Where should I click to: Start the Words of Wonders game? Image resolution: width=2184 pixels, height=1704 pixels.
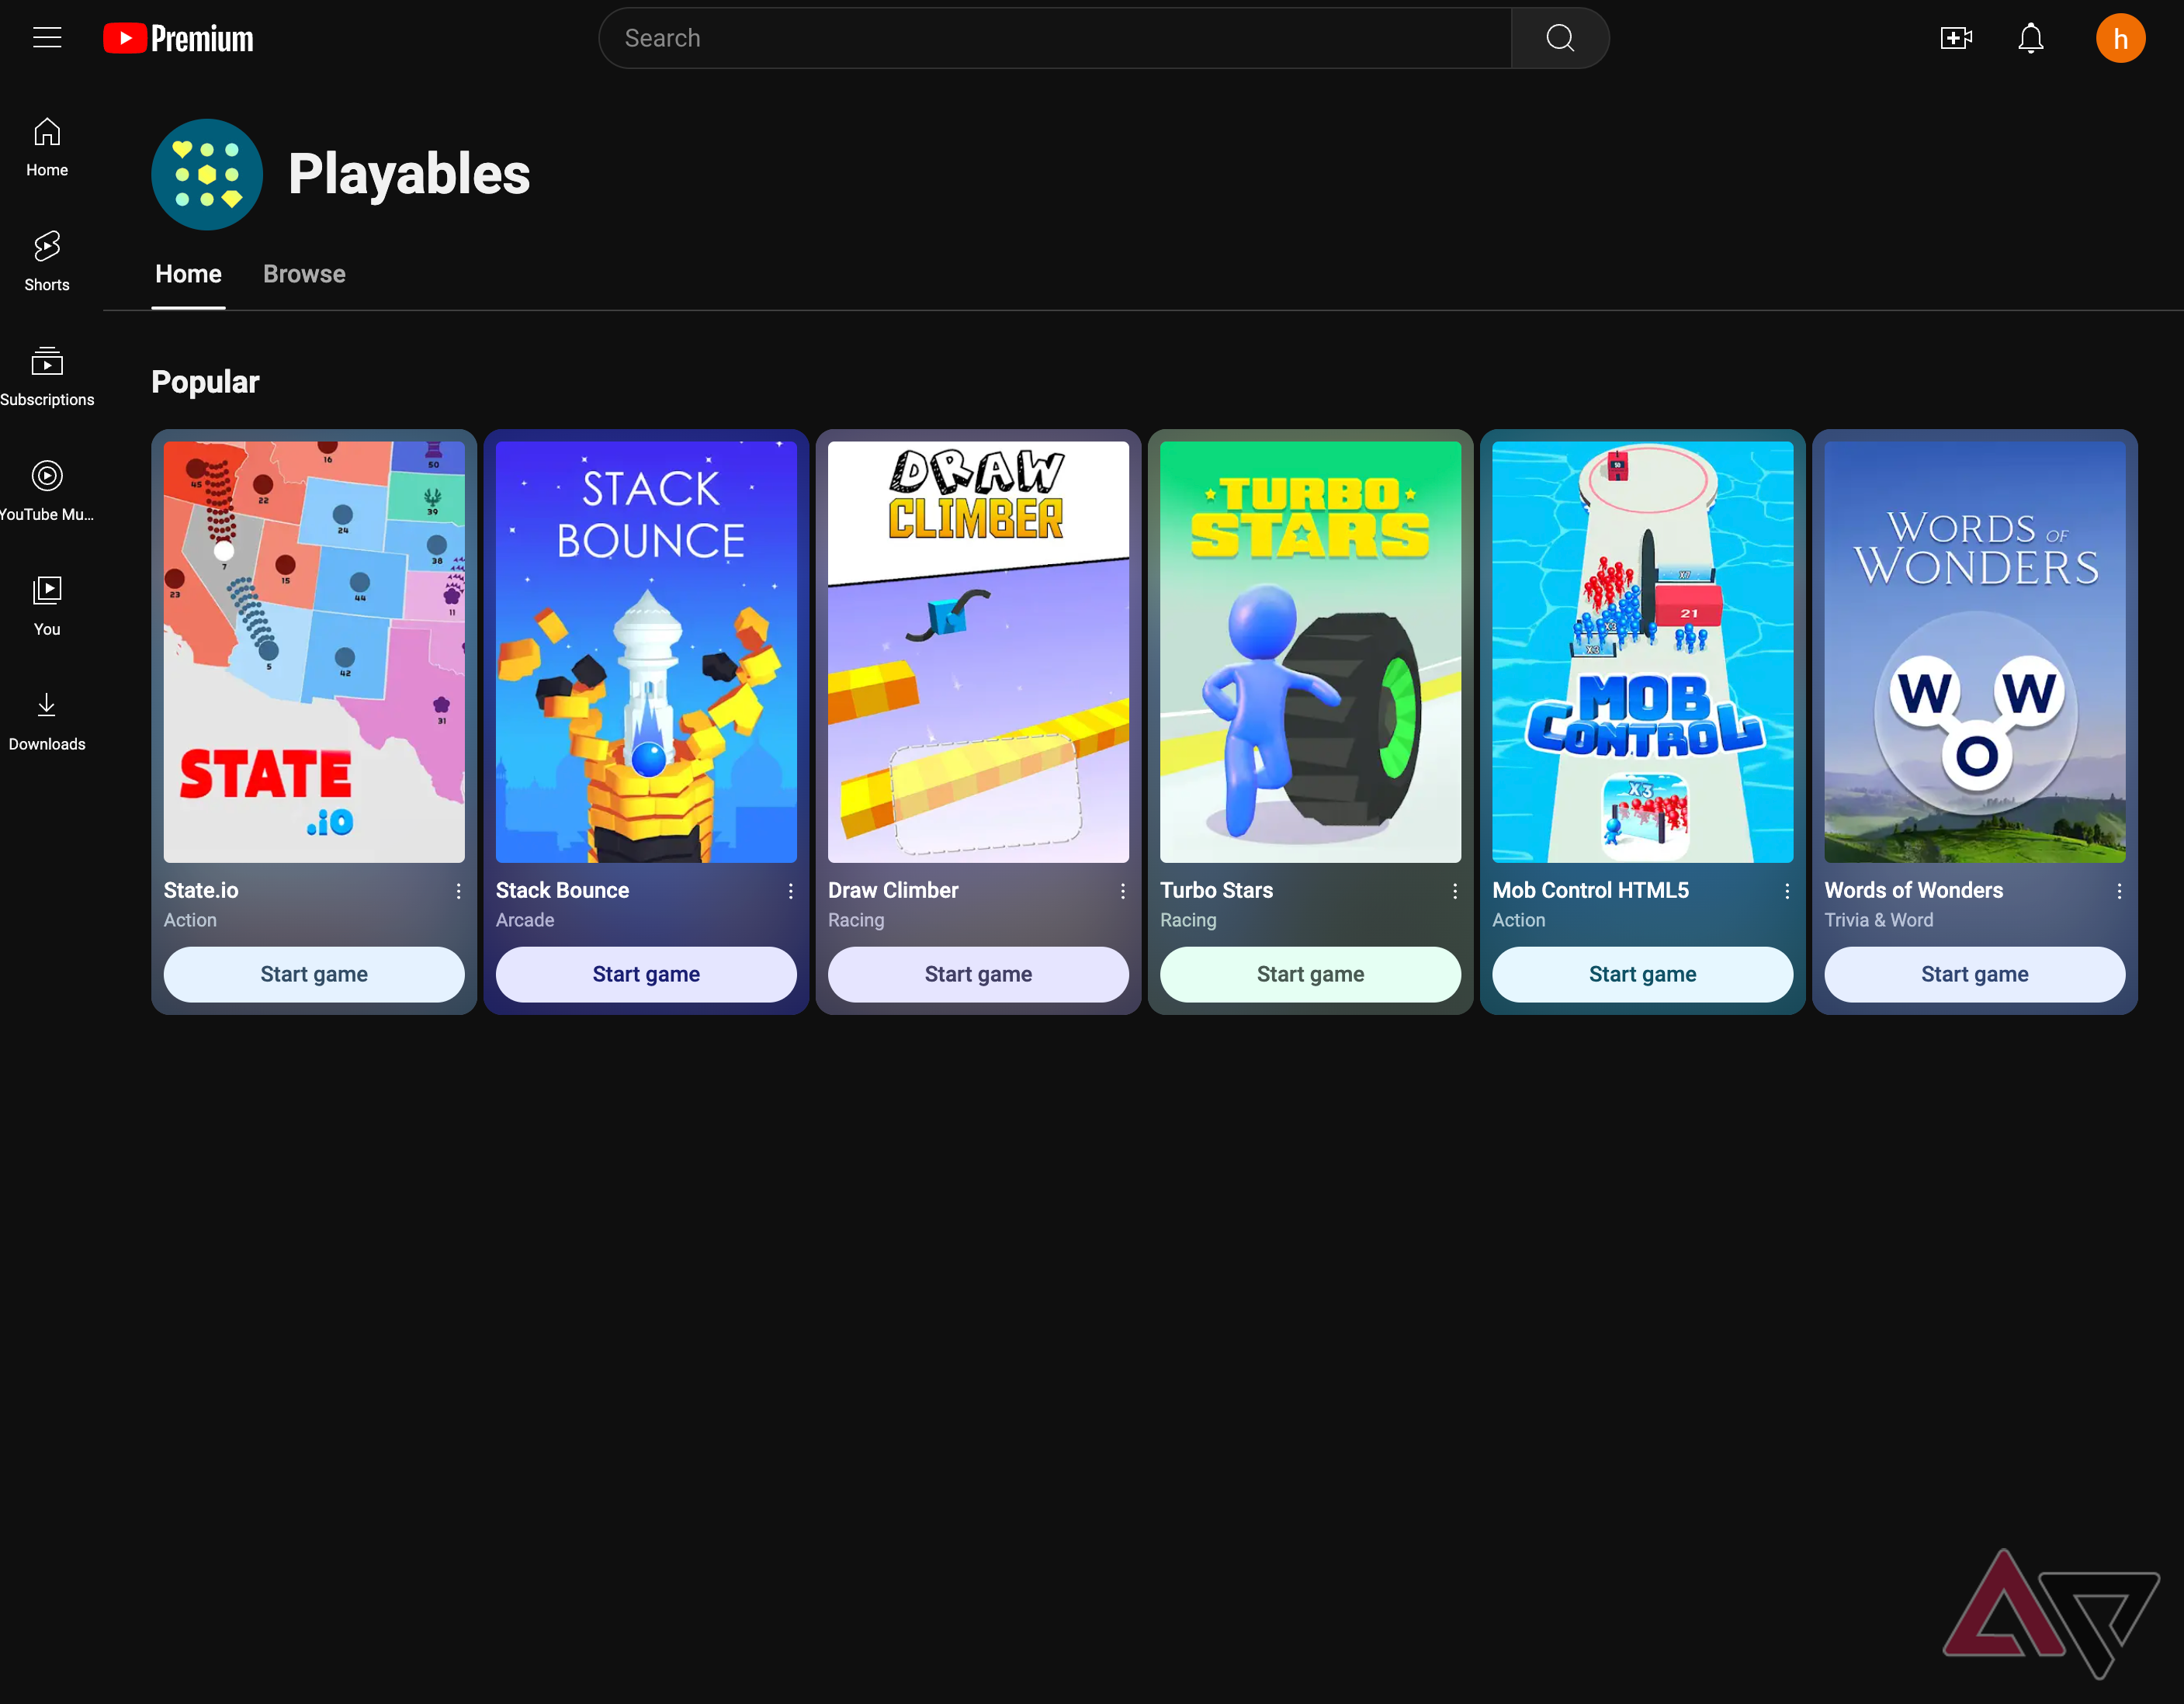click(x=1974, y=974)
